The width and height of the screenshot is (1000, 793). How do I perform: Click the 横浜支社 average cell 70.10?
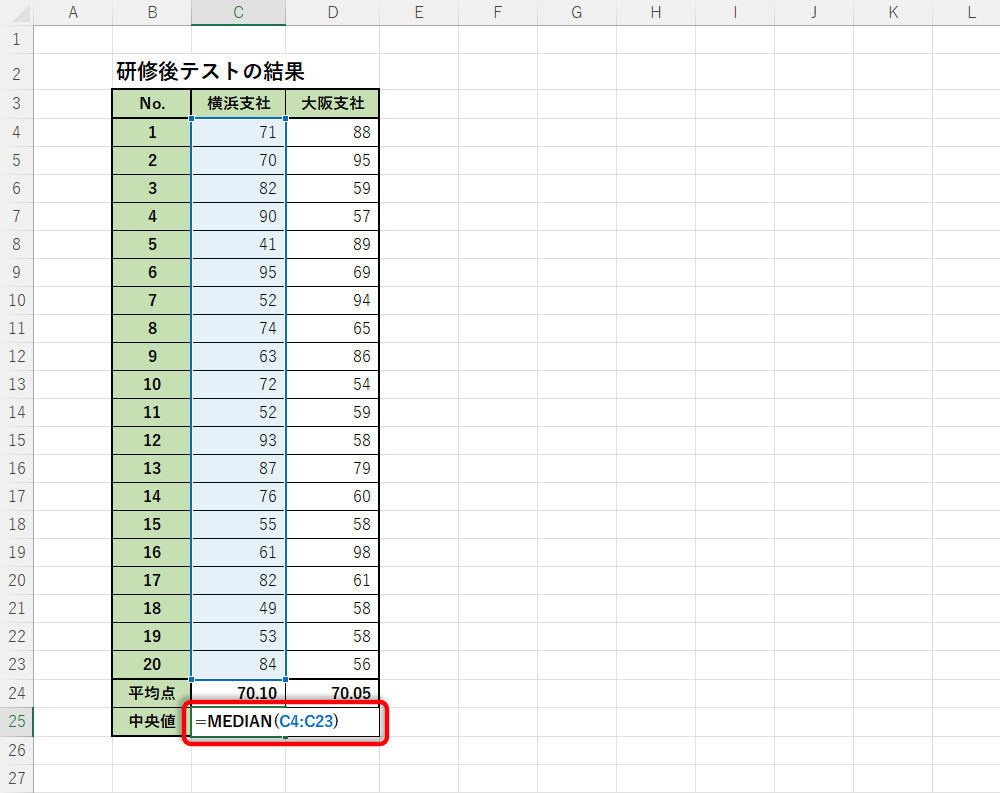click(238, 693)
